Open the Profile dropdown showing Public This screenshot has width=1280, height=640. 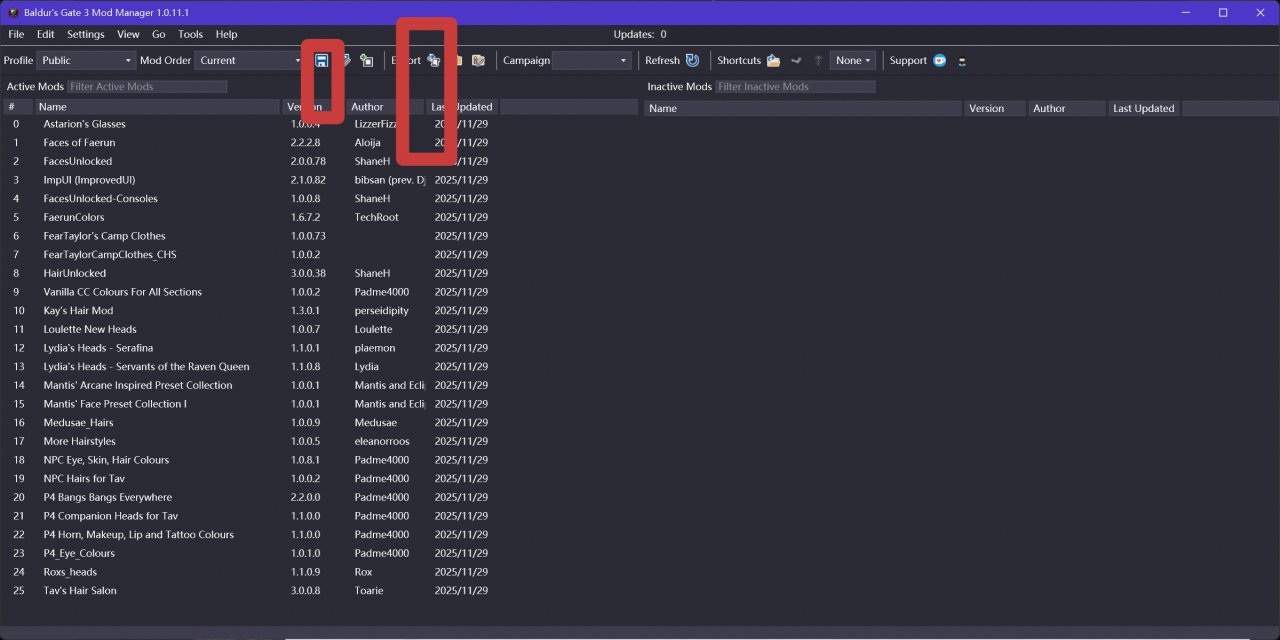(x=86, y=60)
